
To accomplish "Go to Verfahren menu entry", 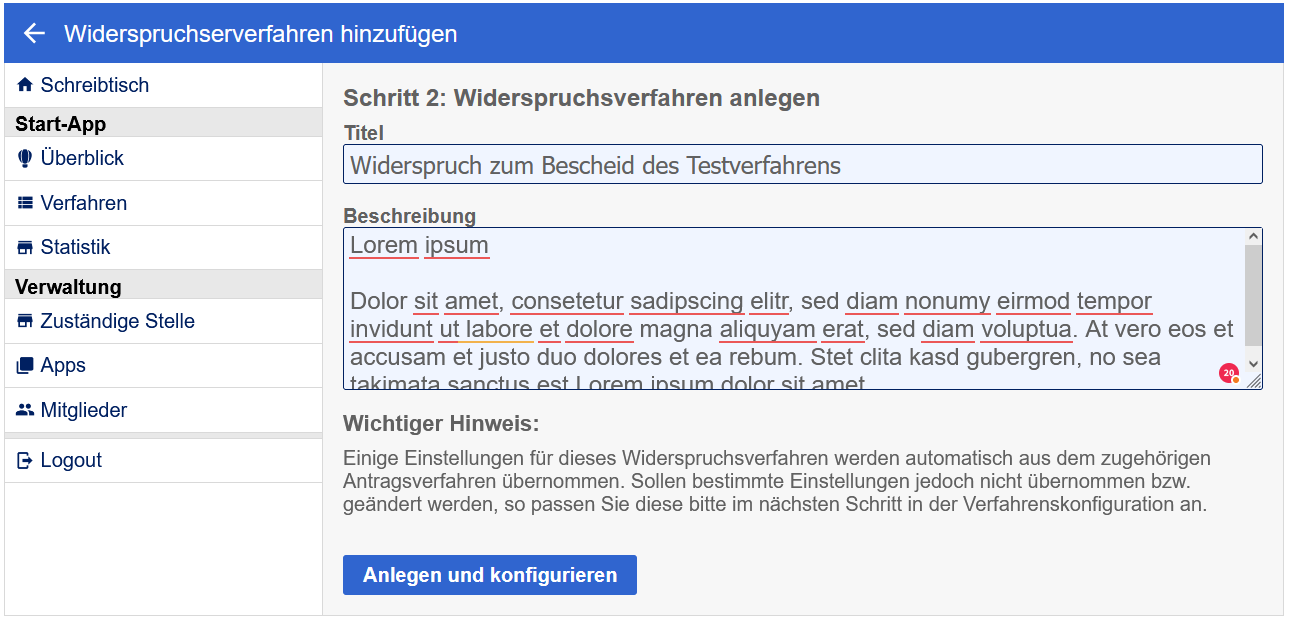I will pos(83,204).
